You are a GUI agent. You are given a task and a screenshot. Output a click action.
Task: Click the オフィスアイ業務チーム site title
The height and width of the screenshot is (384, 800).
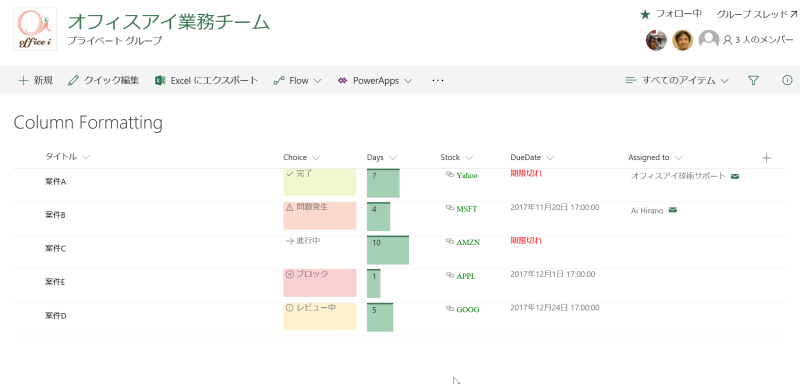(168, 22)
